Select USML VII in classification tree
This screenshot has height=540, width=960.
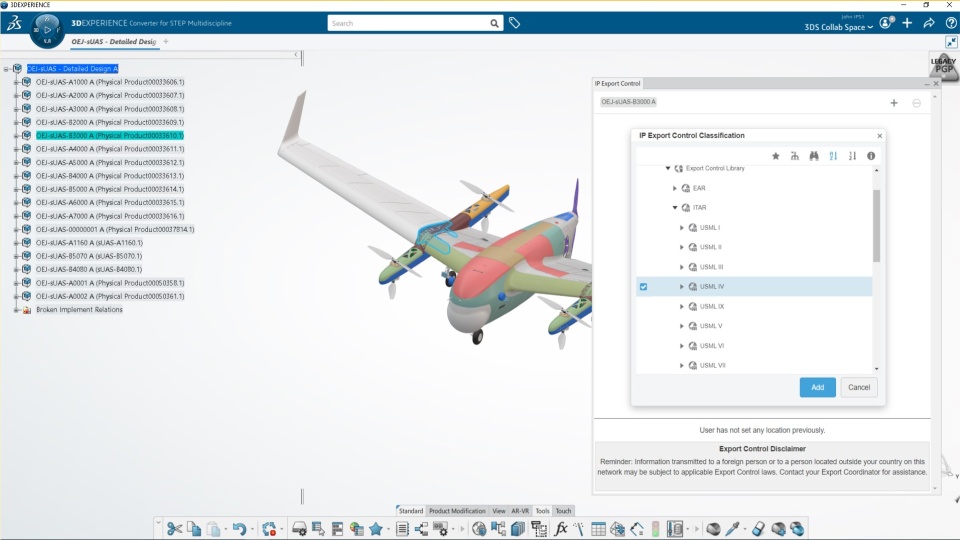point(712,366)
